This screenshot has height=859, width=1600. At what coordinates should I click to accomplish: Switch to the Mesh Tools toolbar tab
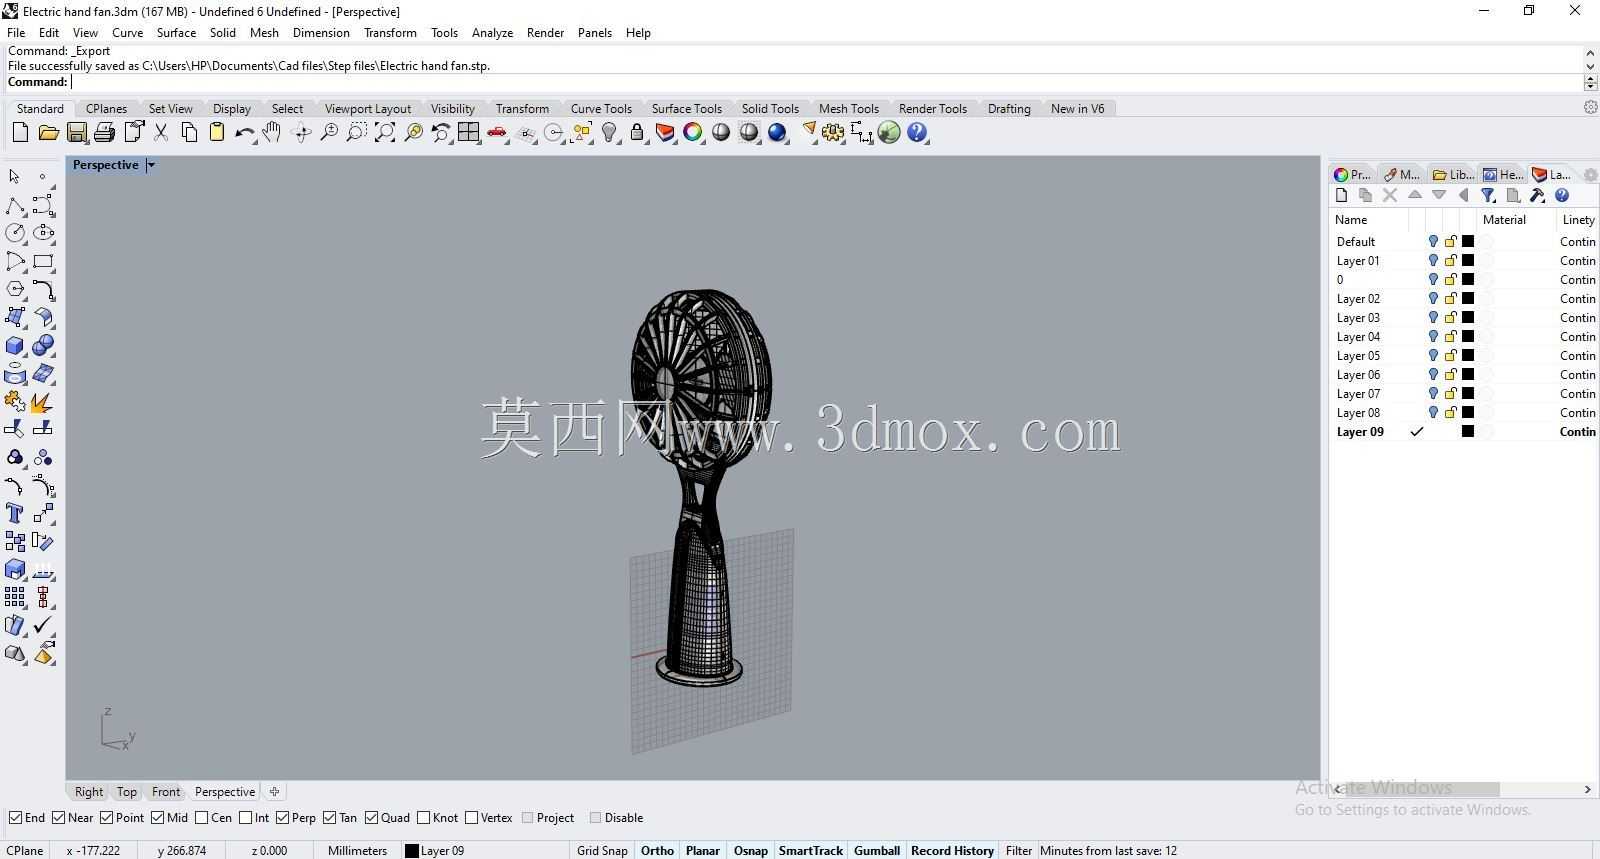point(848,109)
